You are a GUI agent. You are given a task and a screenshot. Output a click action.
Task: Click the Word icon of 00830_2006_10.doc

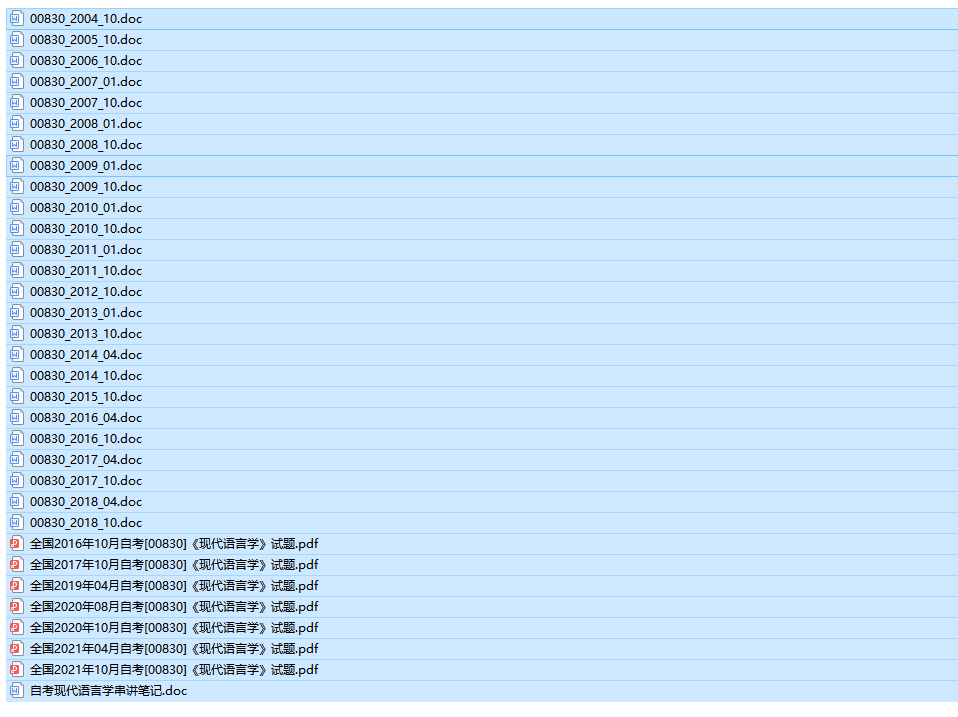point(16,60)
